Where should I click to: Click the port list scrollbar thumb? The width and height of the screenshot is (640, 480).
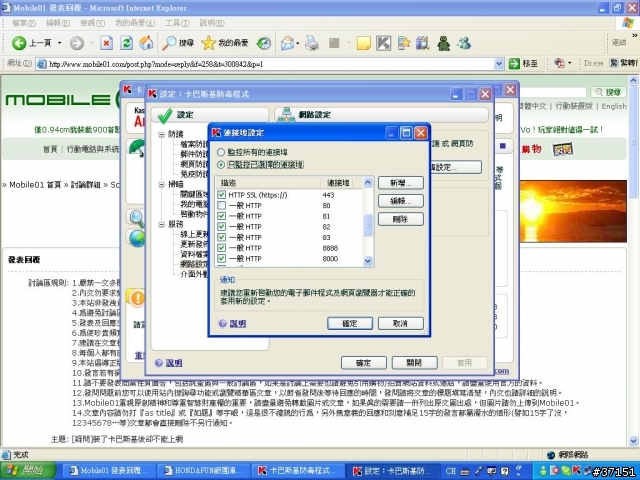pyautogui.click(x=368, y=225)
